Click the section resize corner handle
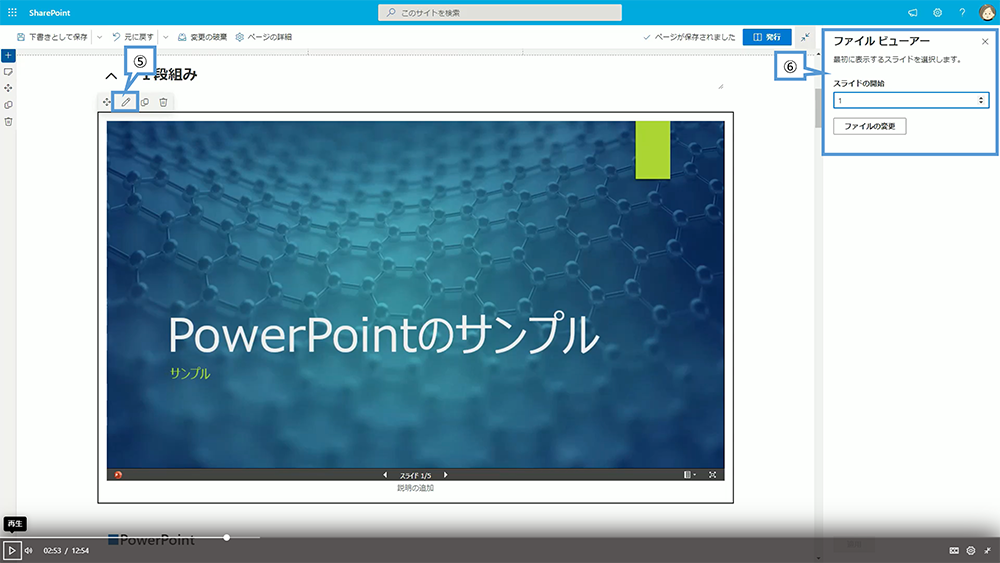The image size is (1000, 563). [x=721, y=86]
